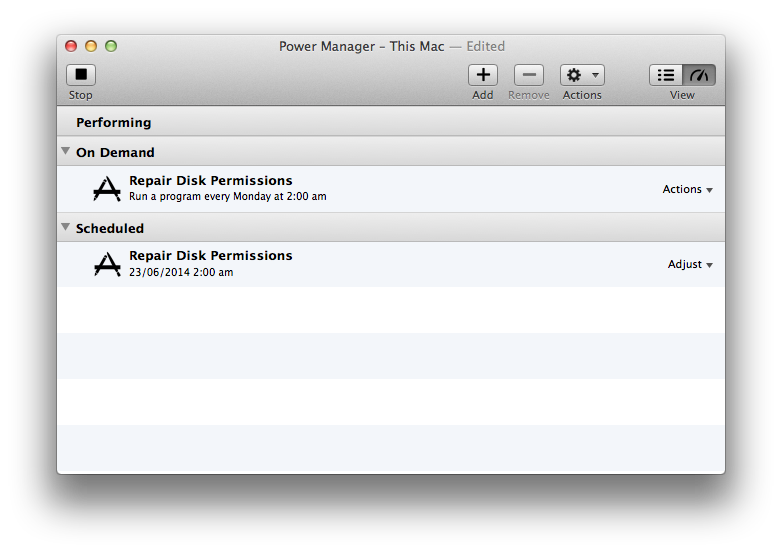The height and width of the screenshot is (553, 782).
Task: Click the window title 'Power Manager – This Mac'
Action: (361, 46)
